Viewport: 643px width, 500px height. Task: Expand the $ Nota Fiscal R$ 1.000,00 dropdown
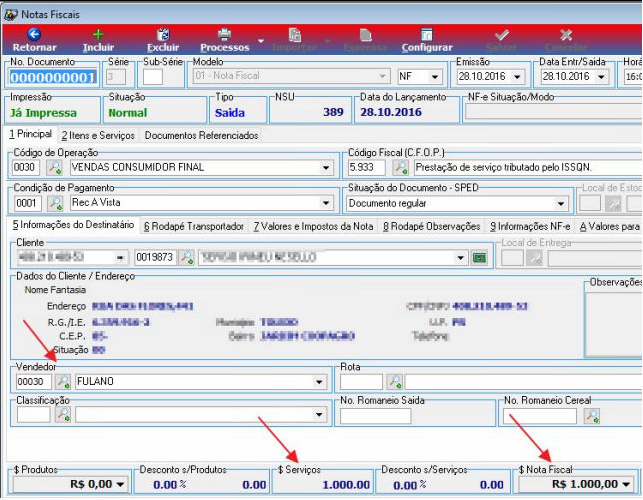point(626,484)
